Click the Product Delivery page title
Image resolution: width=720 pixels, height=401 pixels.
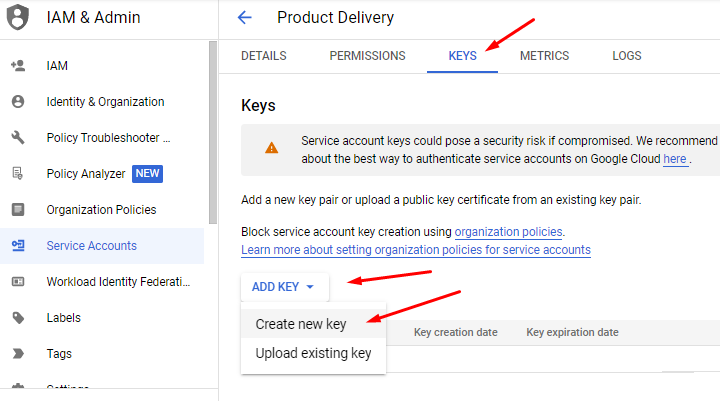point(335,17)
